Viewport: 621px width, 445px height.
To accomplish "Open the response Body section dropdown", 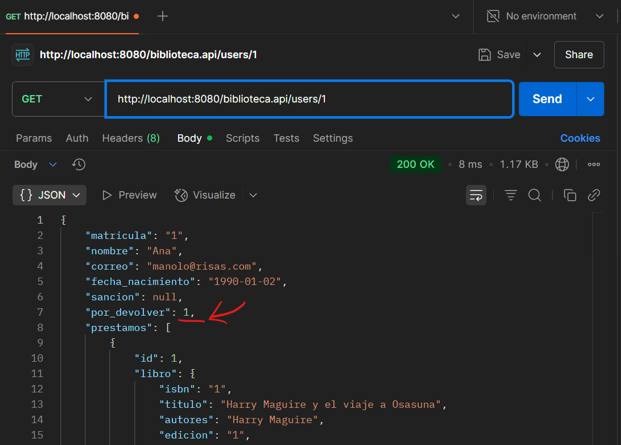I will pos(35,164).
